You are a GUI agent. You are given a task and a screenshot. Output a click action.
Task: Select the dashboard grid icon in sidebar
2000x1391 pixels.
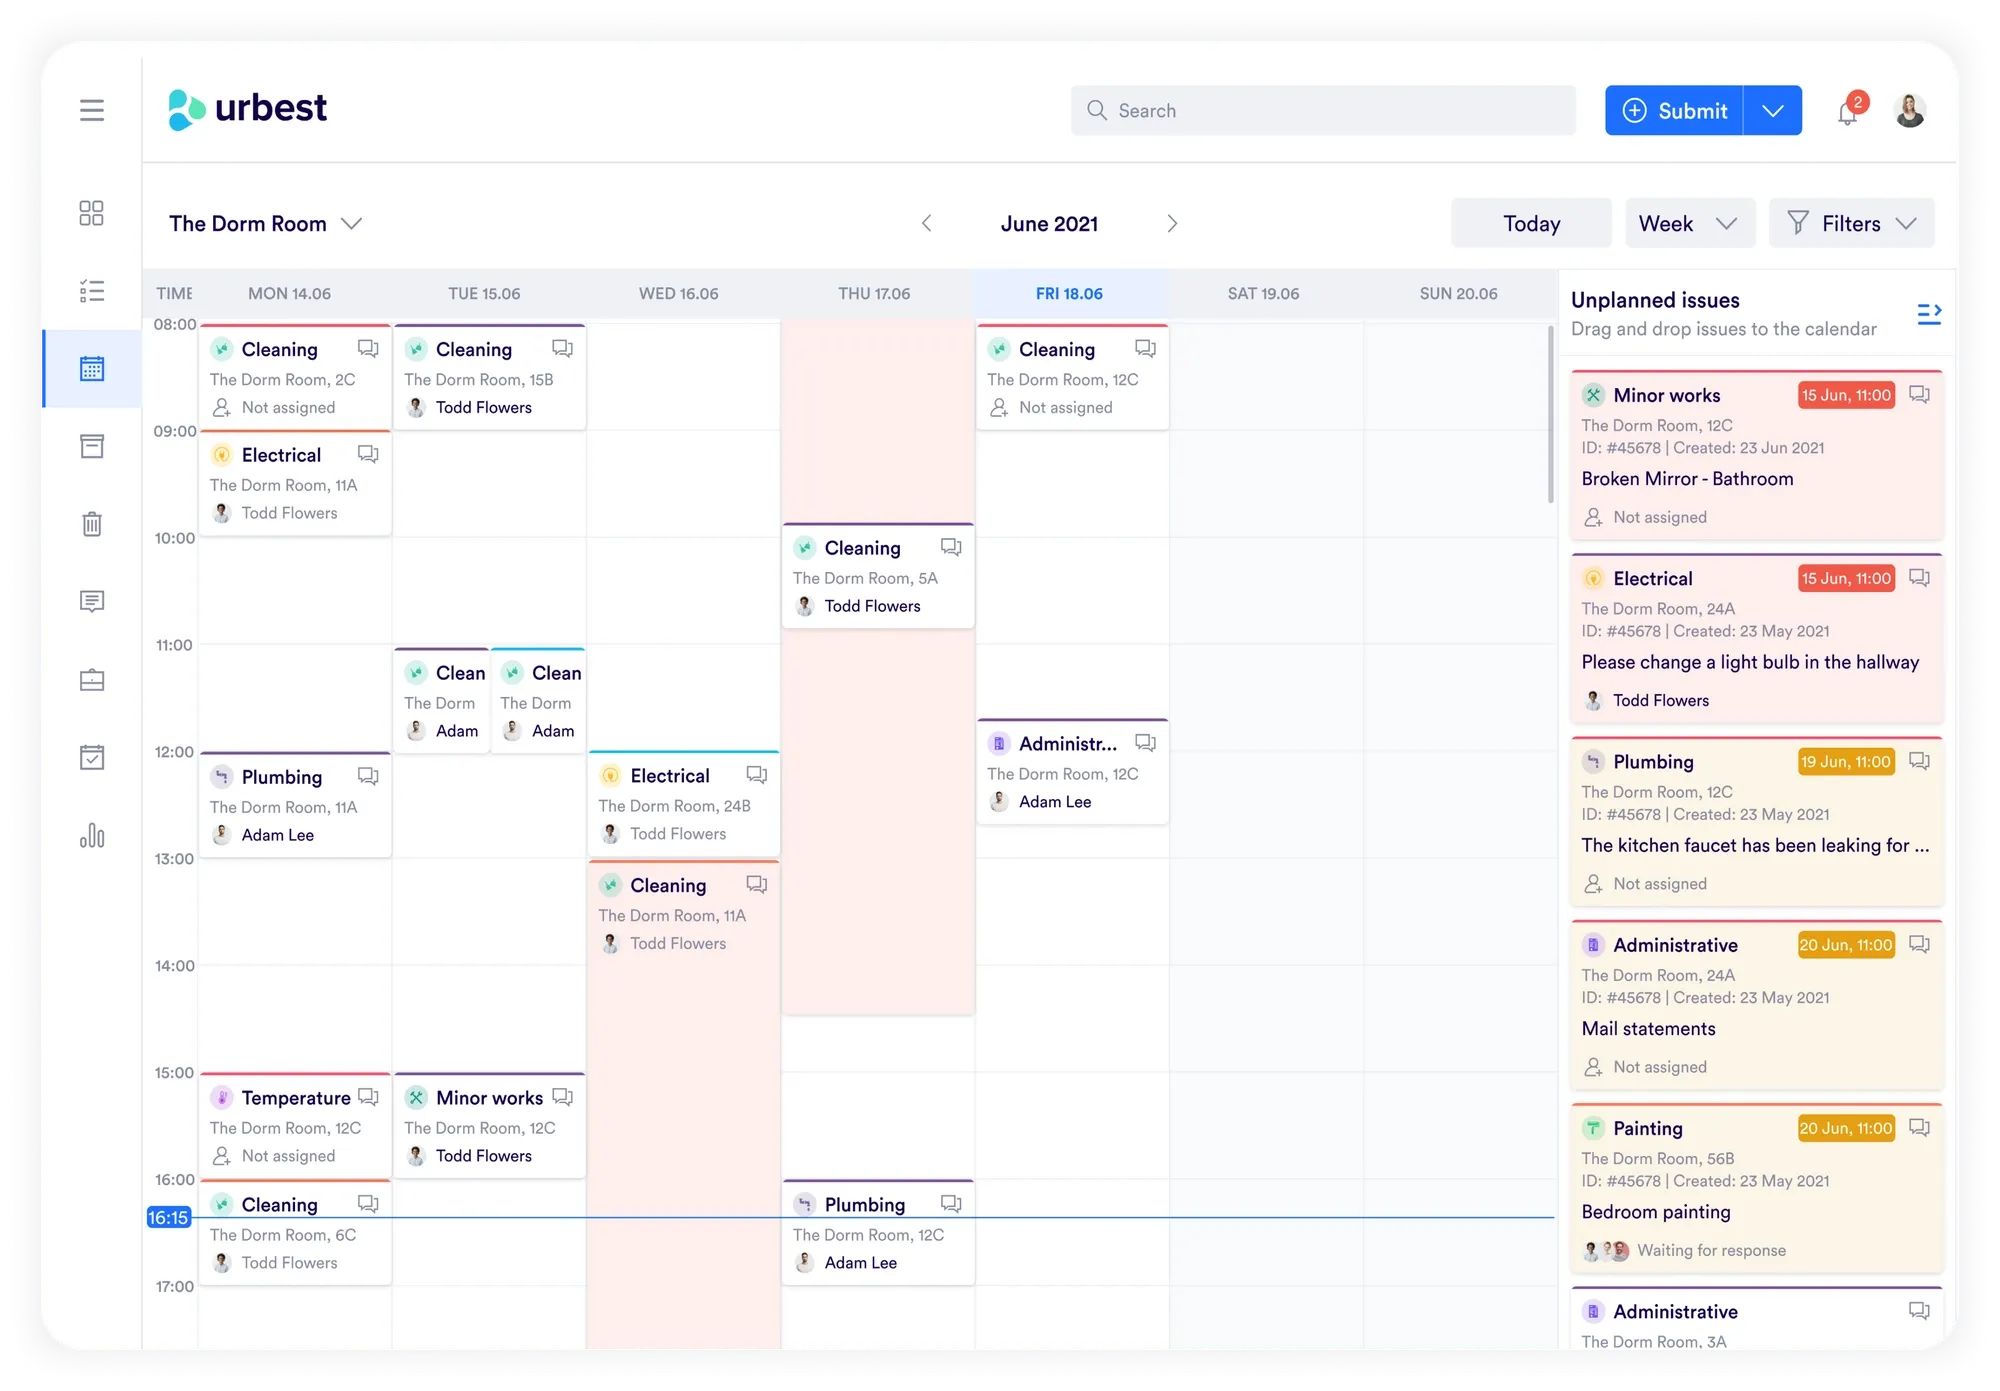(92, 213)
